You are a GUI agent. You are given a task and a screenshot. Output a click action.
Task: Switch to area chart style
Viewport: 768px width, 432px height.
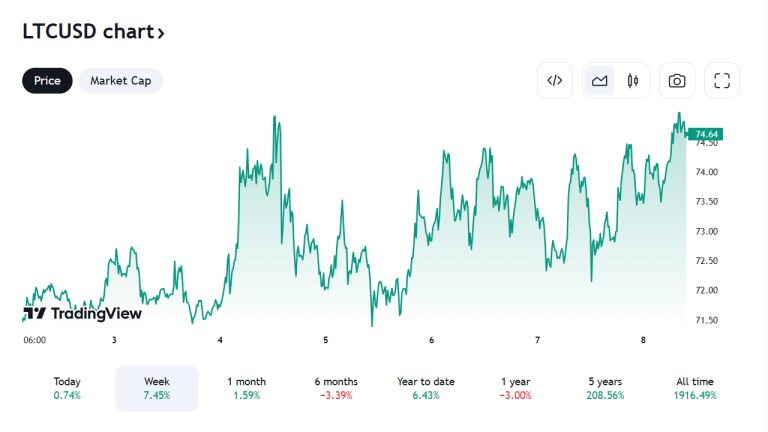coord(600,81)
